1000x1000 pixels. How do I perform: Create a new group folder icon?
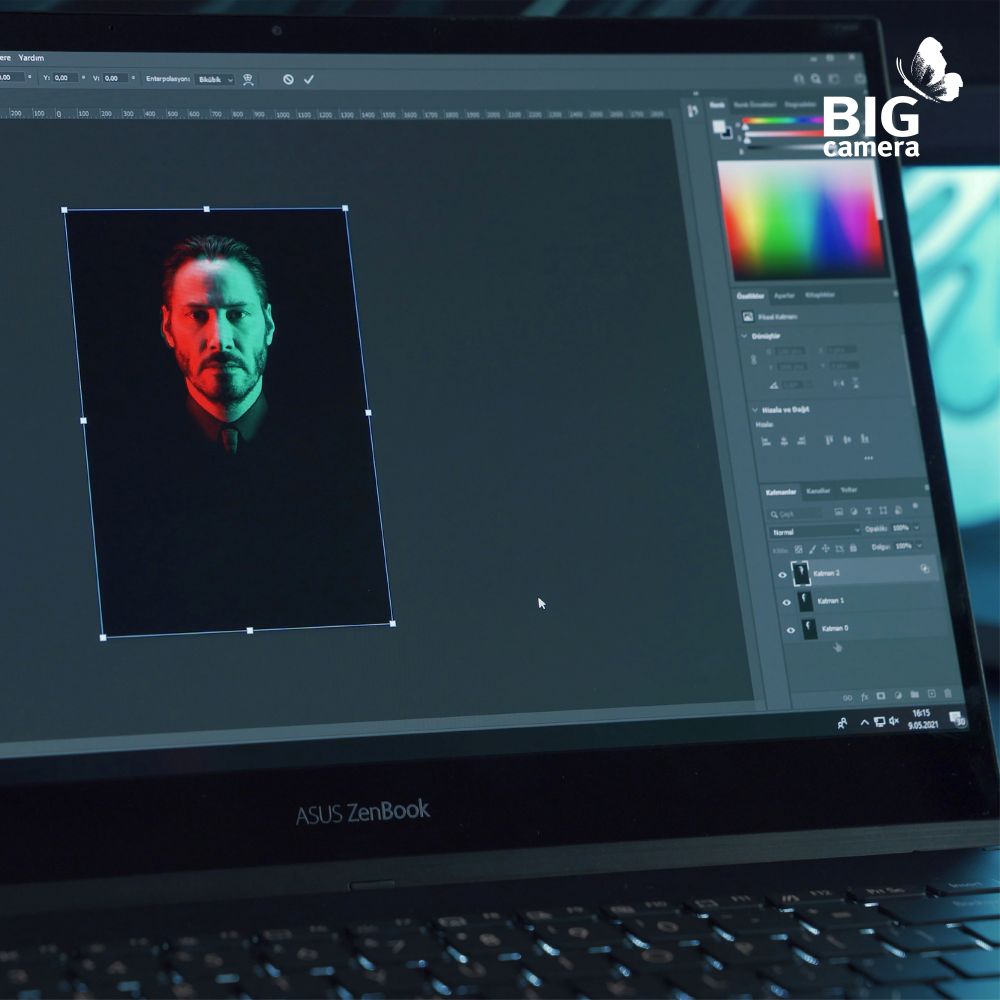point(915,694)
